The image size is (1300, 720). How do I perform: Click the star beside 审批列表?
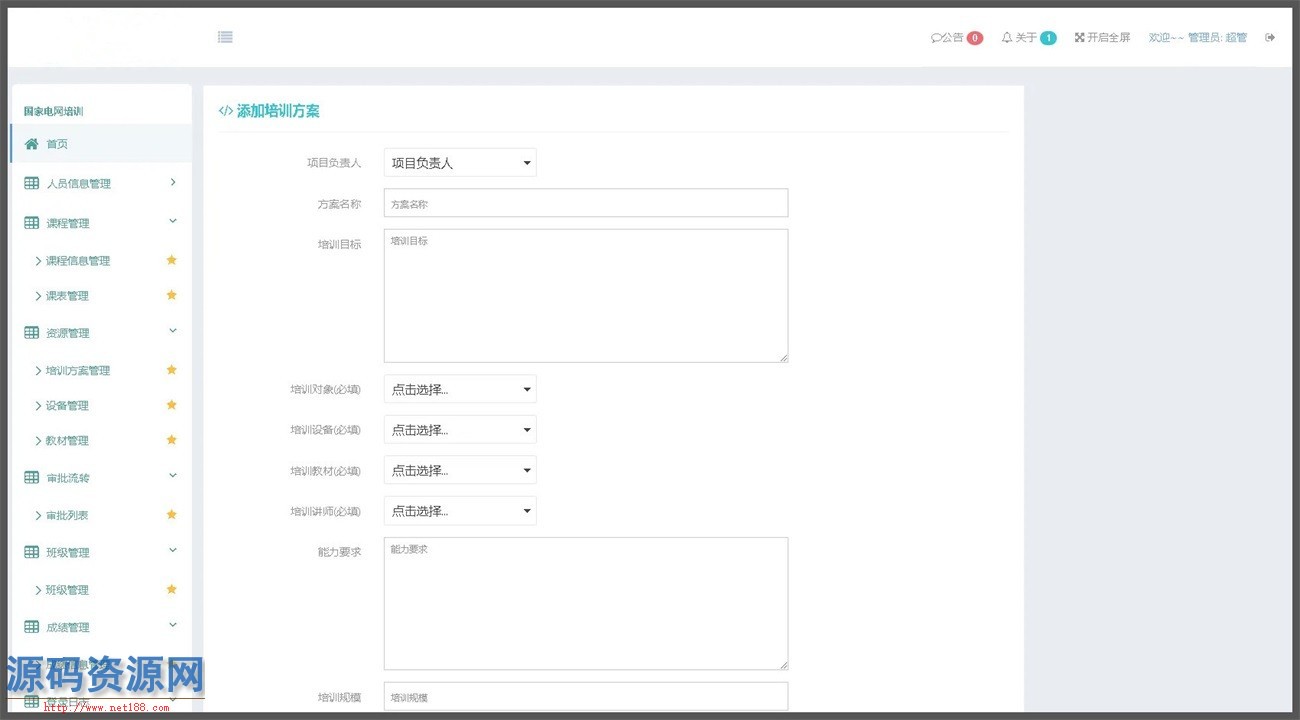(x=171, y=515)
